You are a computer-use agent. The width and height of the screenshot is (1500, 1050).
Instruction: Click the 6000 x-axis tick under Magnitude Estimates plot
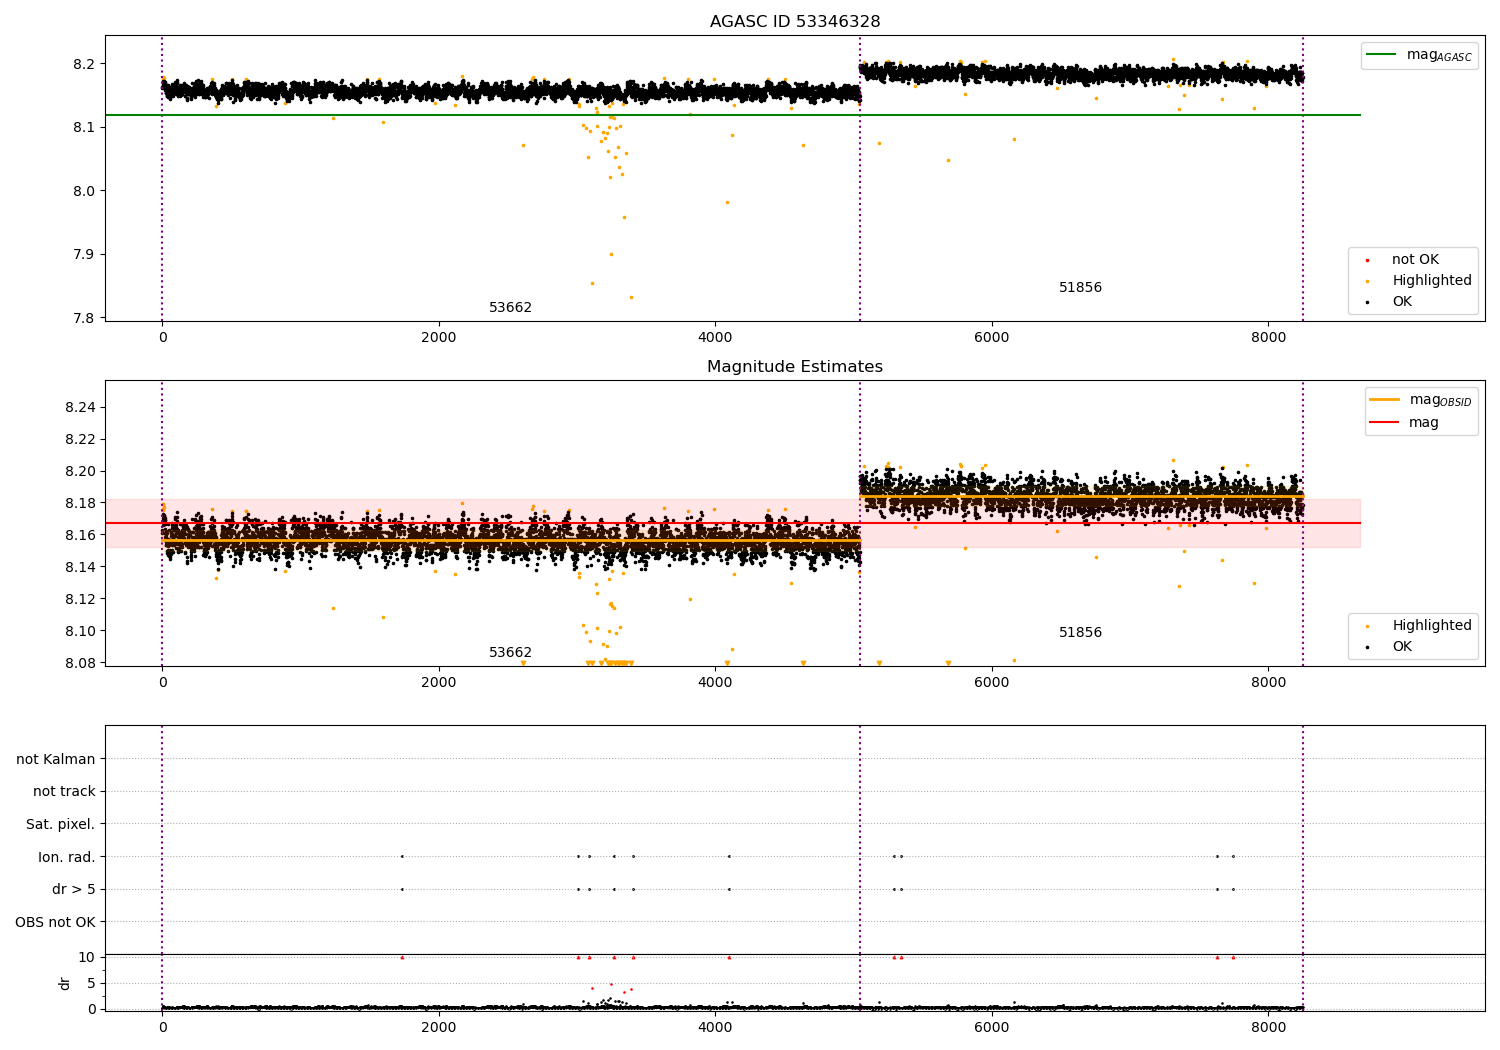click(992, 683)
